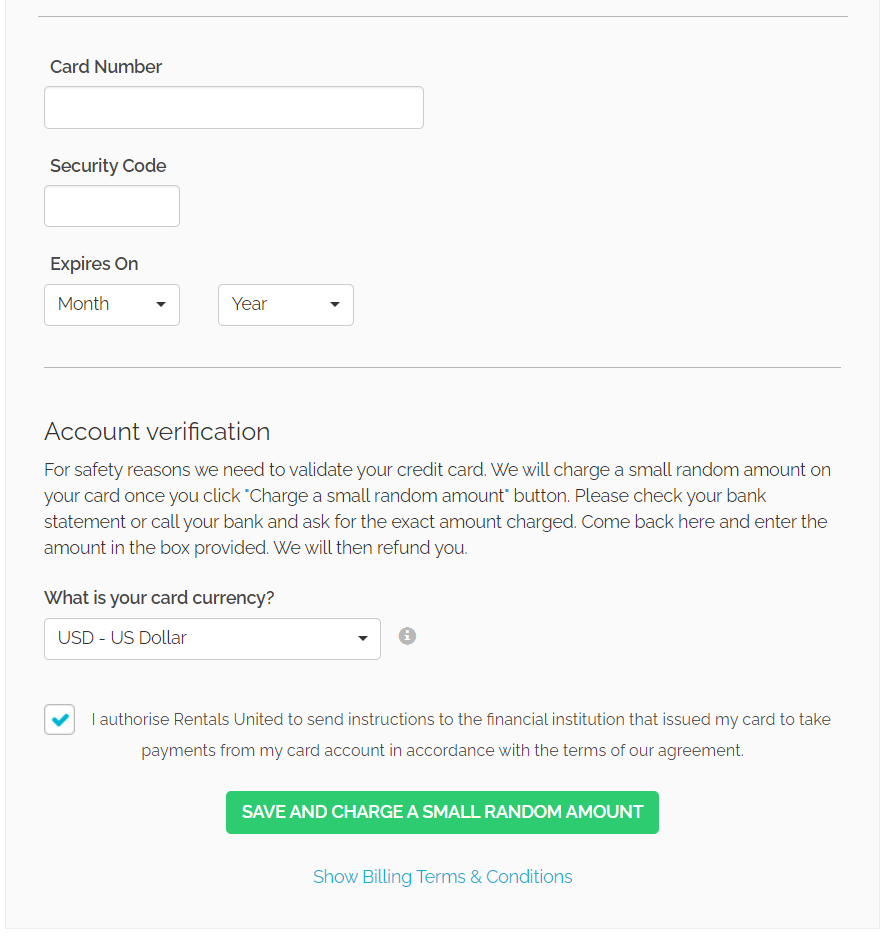This screenshot has height=937, width=887.
Task: Click the Expires On label
Action: pyautogui.click(x=94, y=264)
